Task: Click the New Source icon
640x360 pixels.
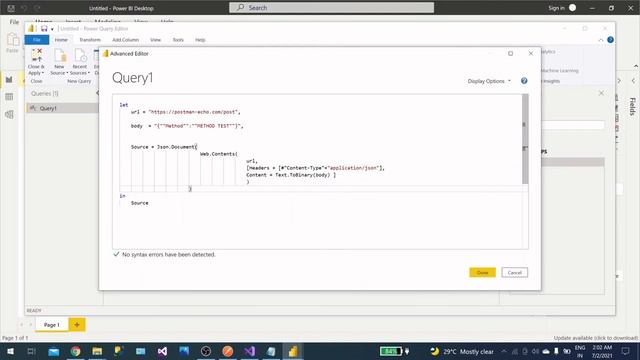Action: [x=60, y=55]
